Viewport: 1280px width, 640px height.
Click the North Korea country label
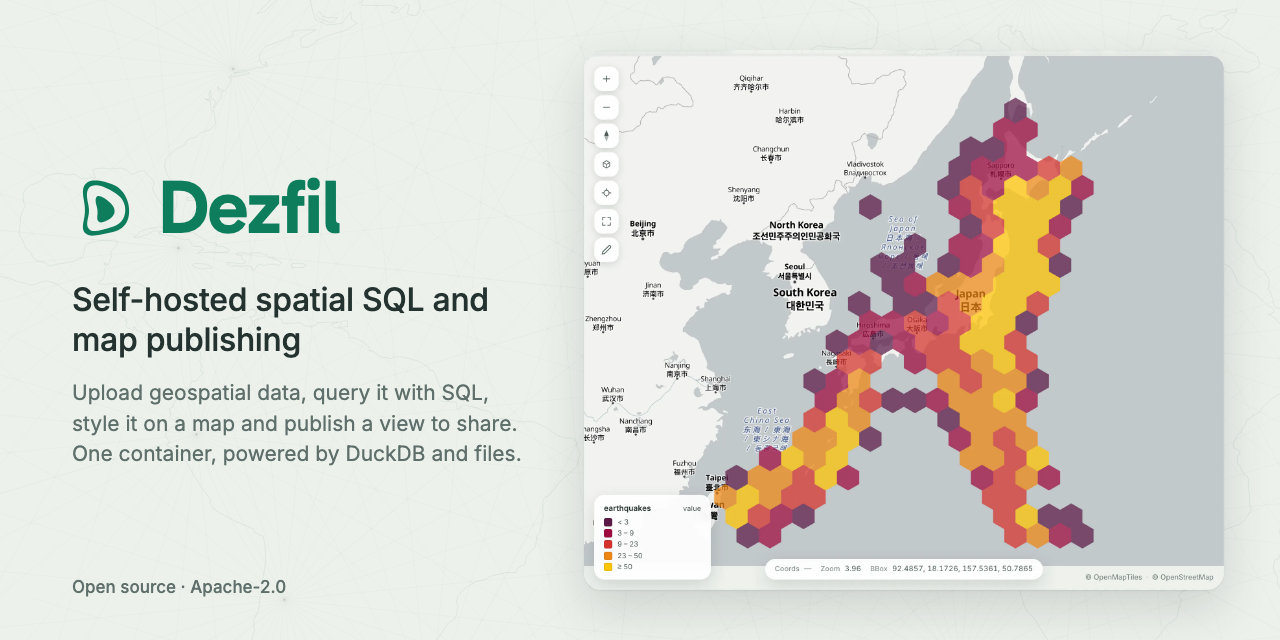coord(796,230)
